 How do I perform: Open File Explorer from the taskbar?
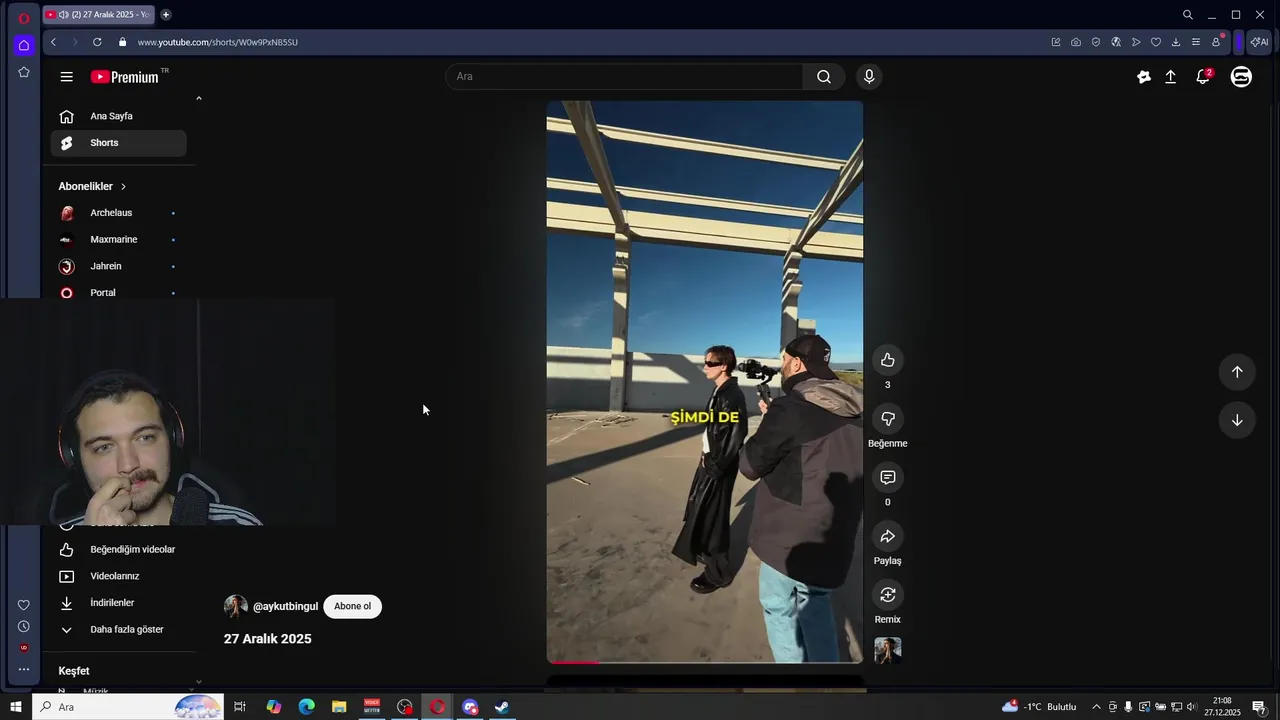339,707
